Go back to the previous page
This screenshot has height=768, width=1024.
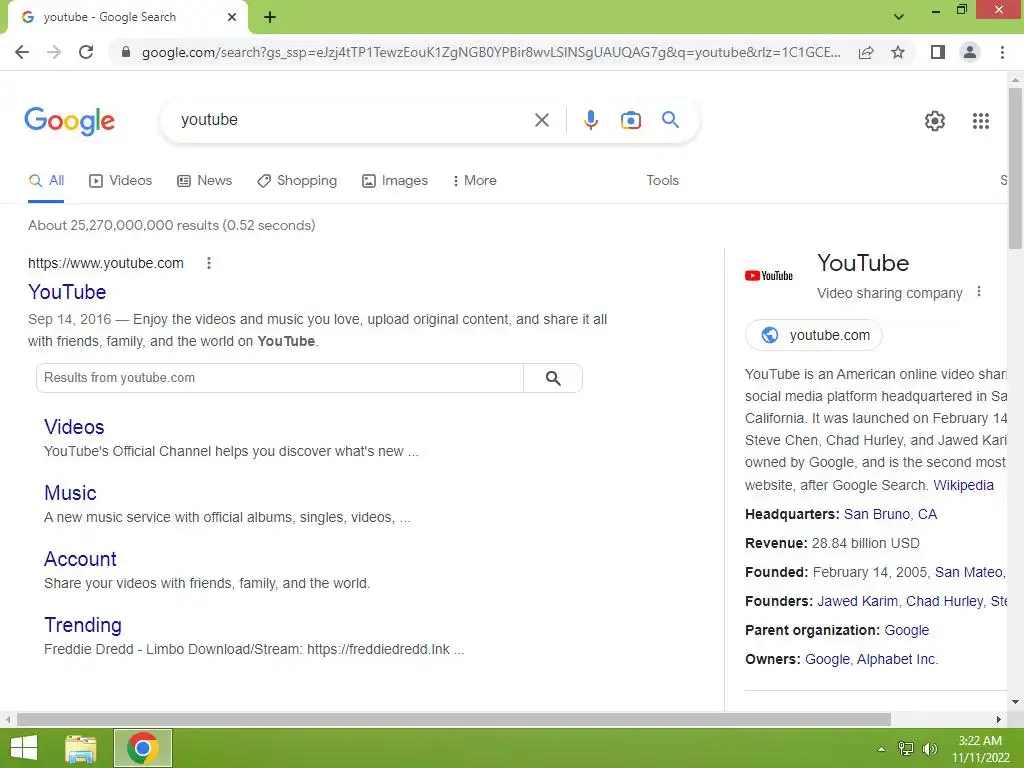point(22,52)
